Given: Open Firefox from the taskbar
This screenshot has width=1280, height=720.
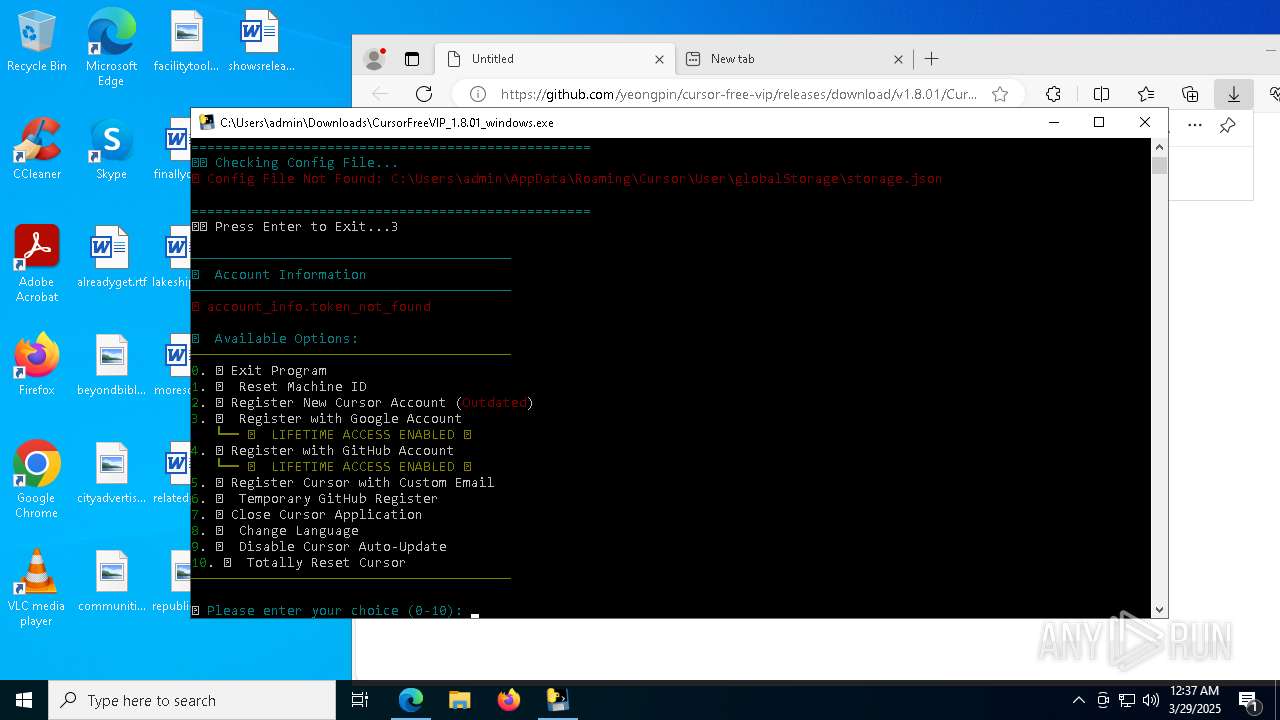Looking at the screenshot, I should 509,700.
